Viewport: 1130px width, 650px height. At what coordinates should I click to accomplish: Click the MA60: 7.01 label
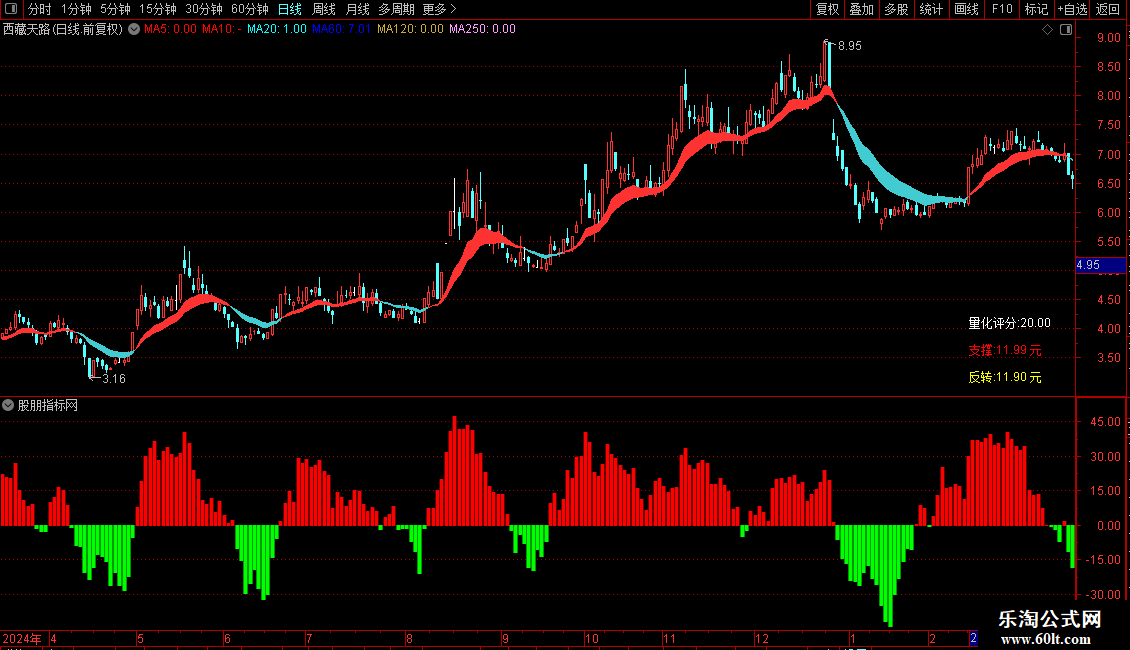coord(341,30)
